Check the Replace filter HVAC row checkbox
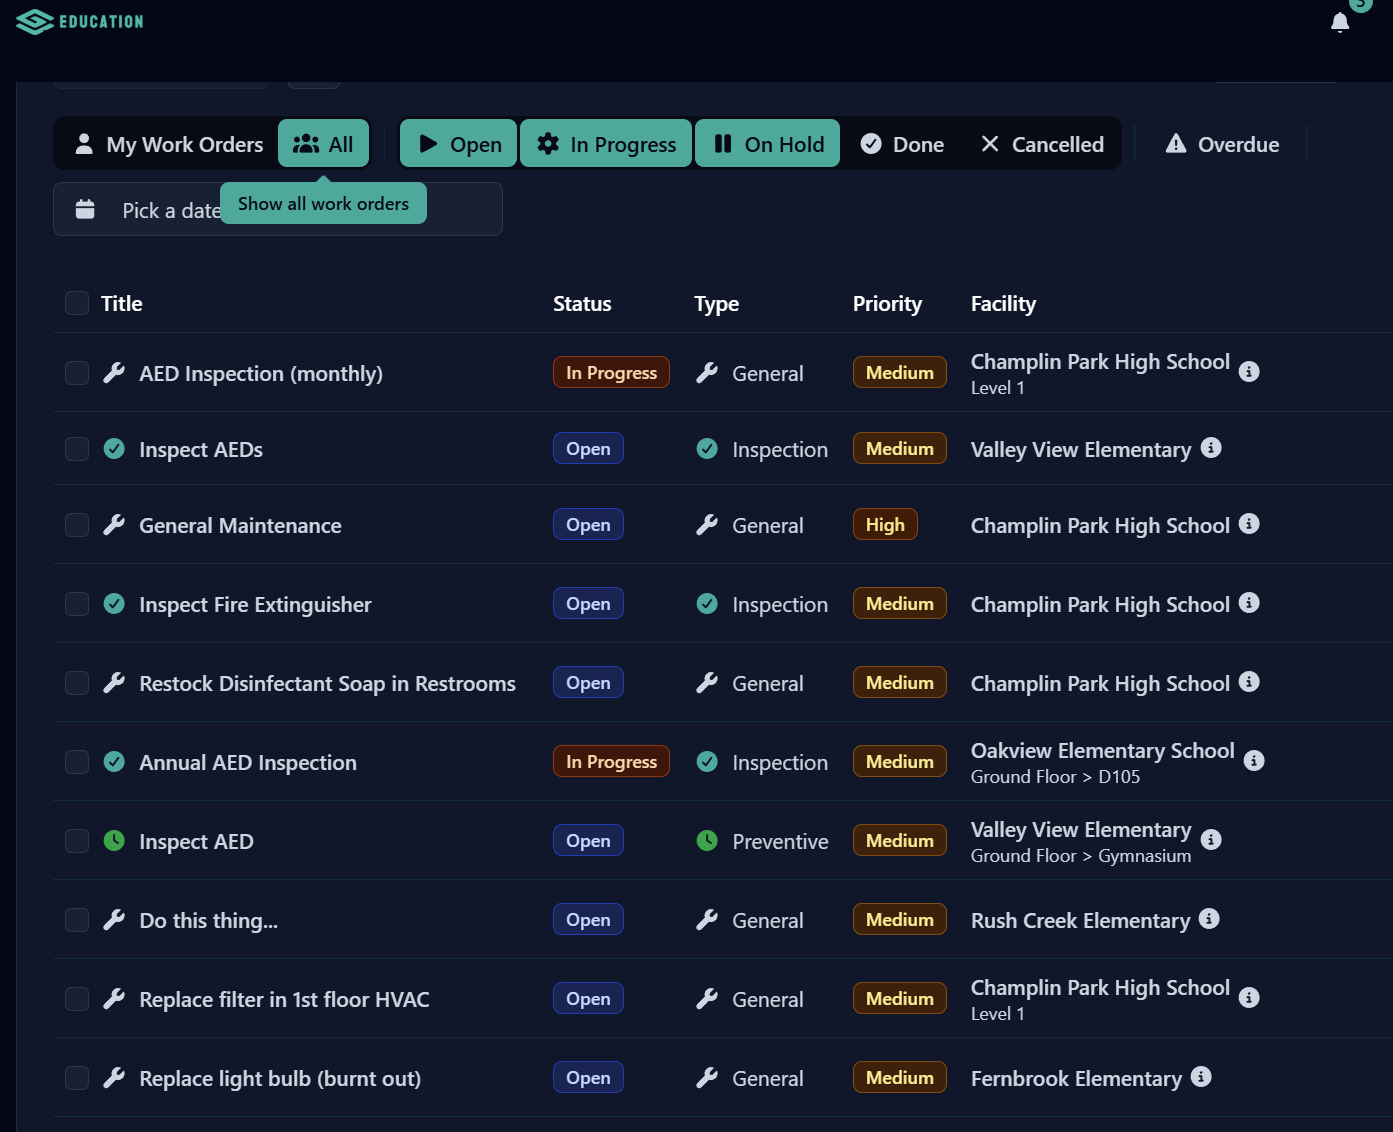1393x1132 pixels. [77, 999]
